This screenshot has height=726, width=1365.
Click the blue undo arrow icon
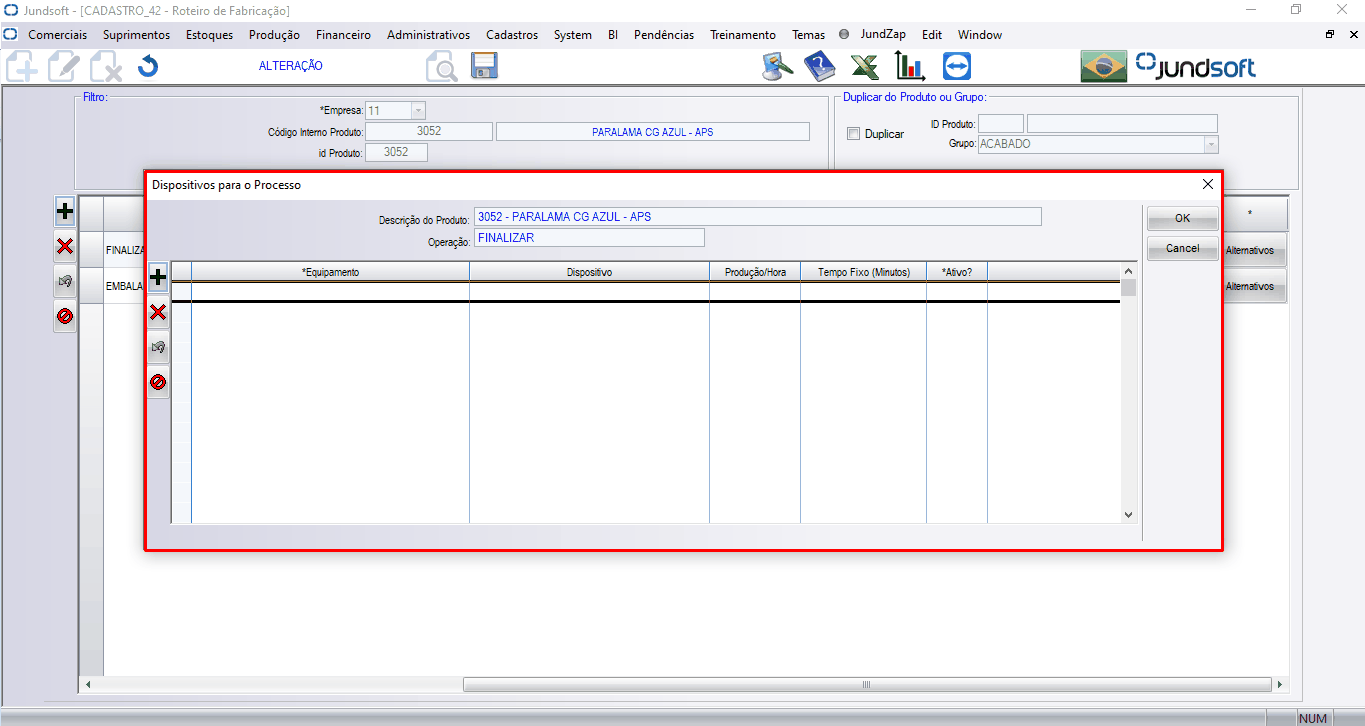pyautogui.click(x=148, y=67)
